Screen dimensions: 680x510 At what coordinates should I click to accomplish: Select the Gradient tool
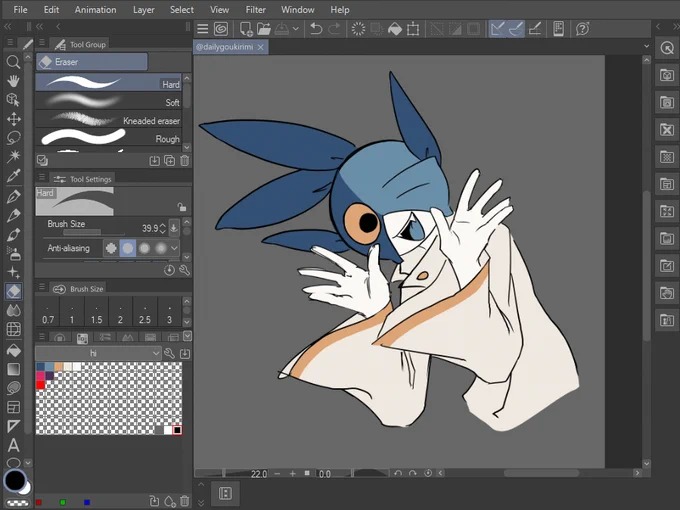[x=13, y=369]
